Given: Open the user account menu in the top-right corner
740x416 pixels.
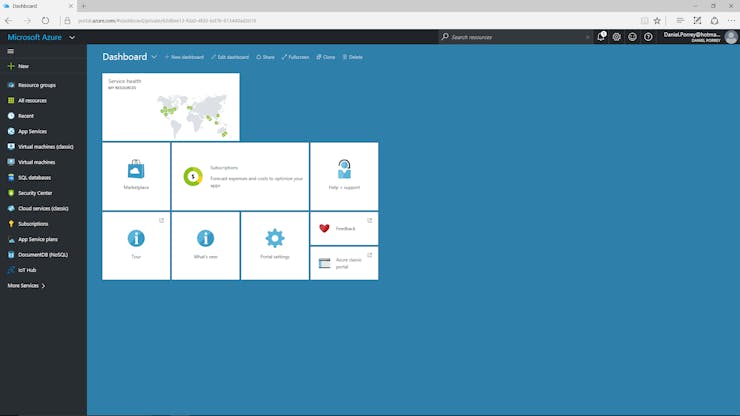Looking at the screenshot, I should (x=700, y=37).
